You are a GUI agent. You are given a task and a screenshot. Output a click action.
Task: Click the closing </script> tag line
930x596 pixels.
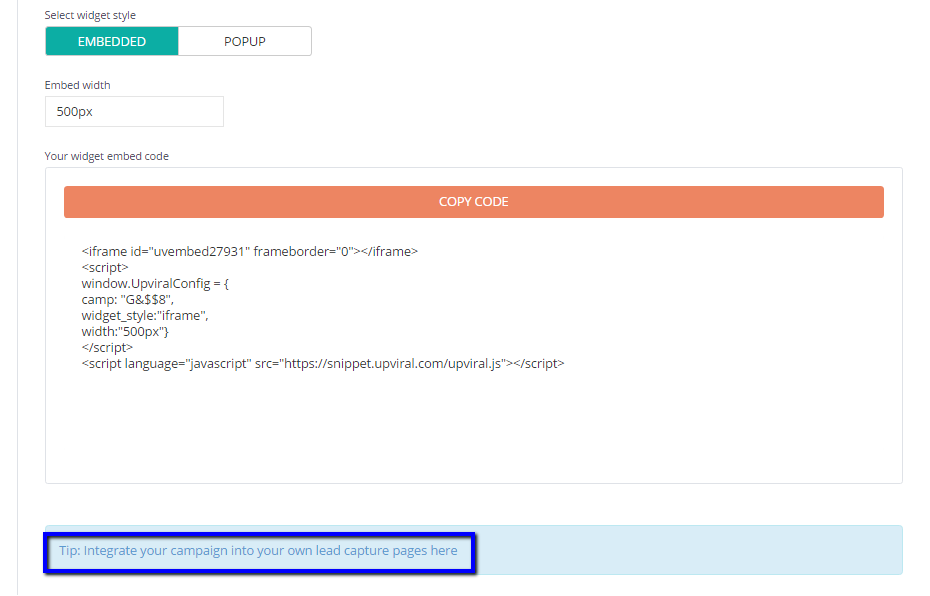107,348
